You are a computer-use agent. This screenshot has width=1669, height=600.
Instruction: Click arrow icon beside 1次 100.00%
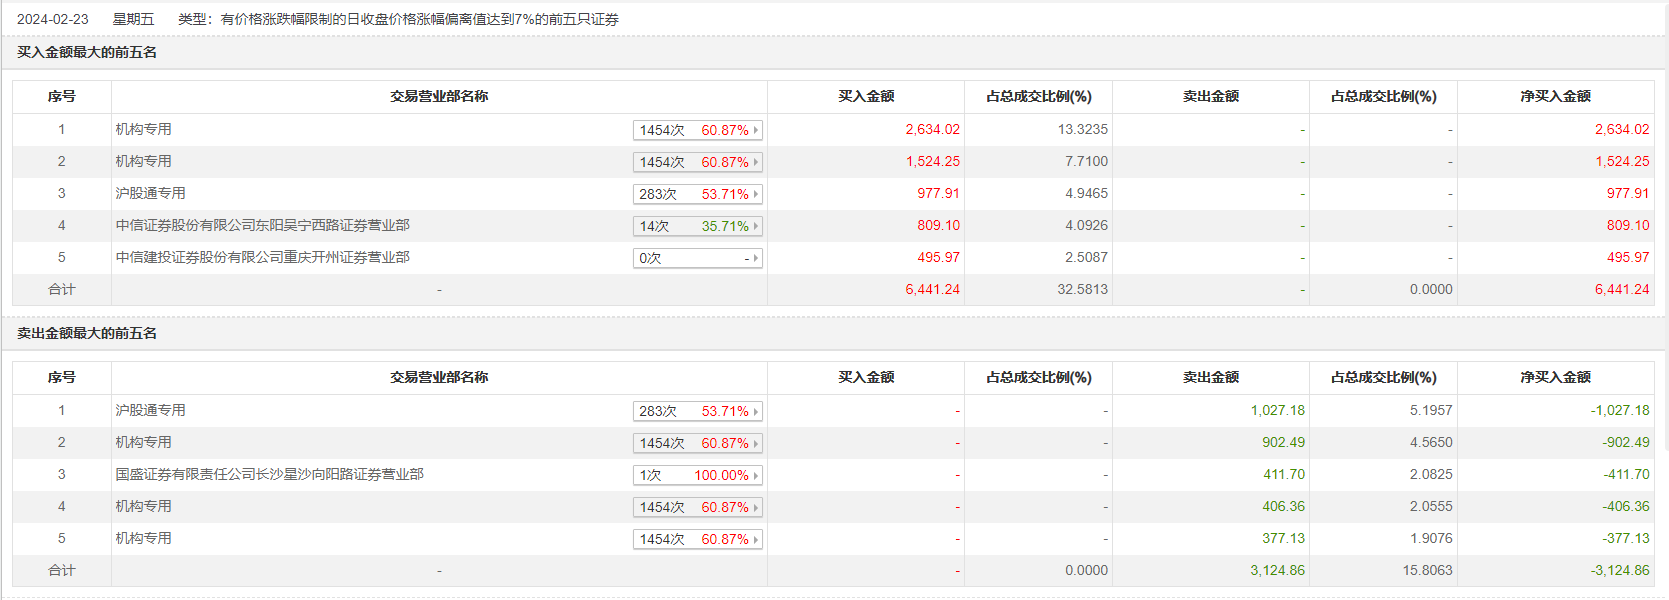(756, 475)
